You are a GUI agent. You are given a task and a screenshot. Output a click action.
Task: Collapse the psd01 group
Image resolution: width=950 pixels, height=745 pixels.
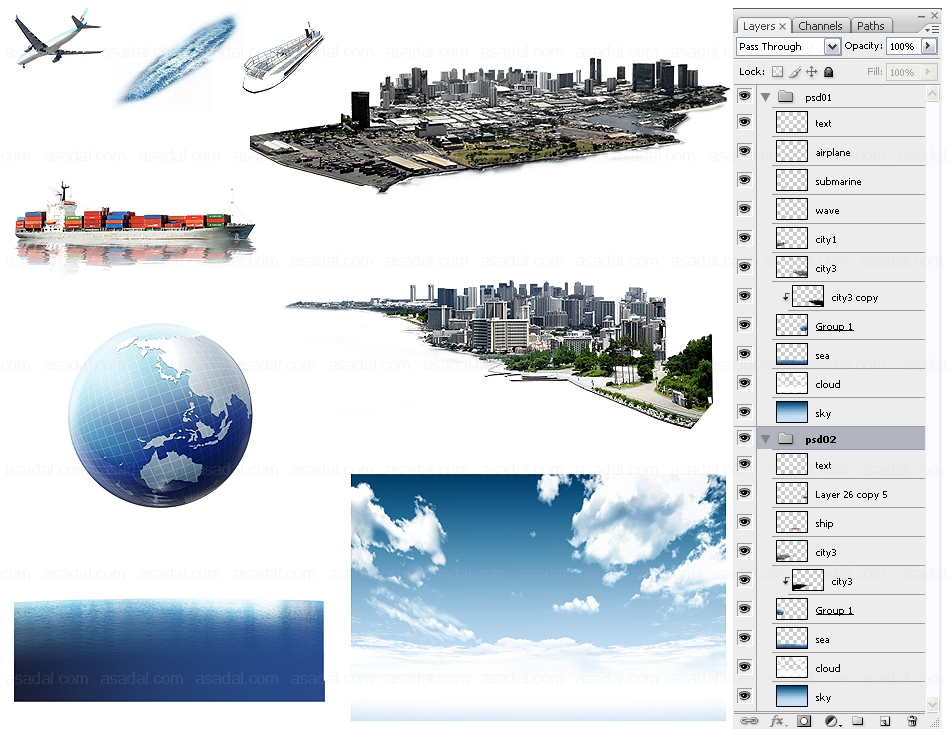pos(765,97)
